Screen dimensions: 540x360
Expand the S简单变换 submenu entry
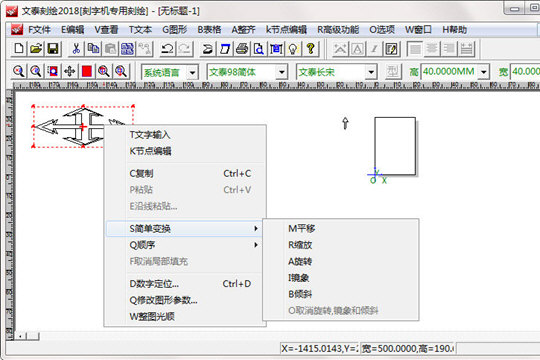pyautogui.click(x=184, y=229)
